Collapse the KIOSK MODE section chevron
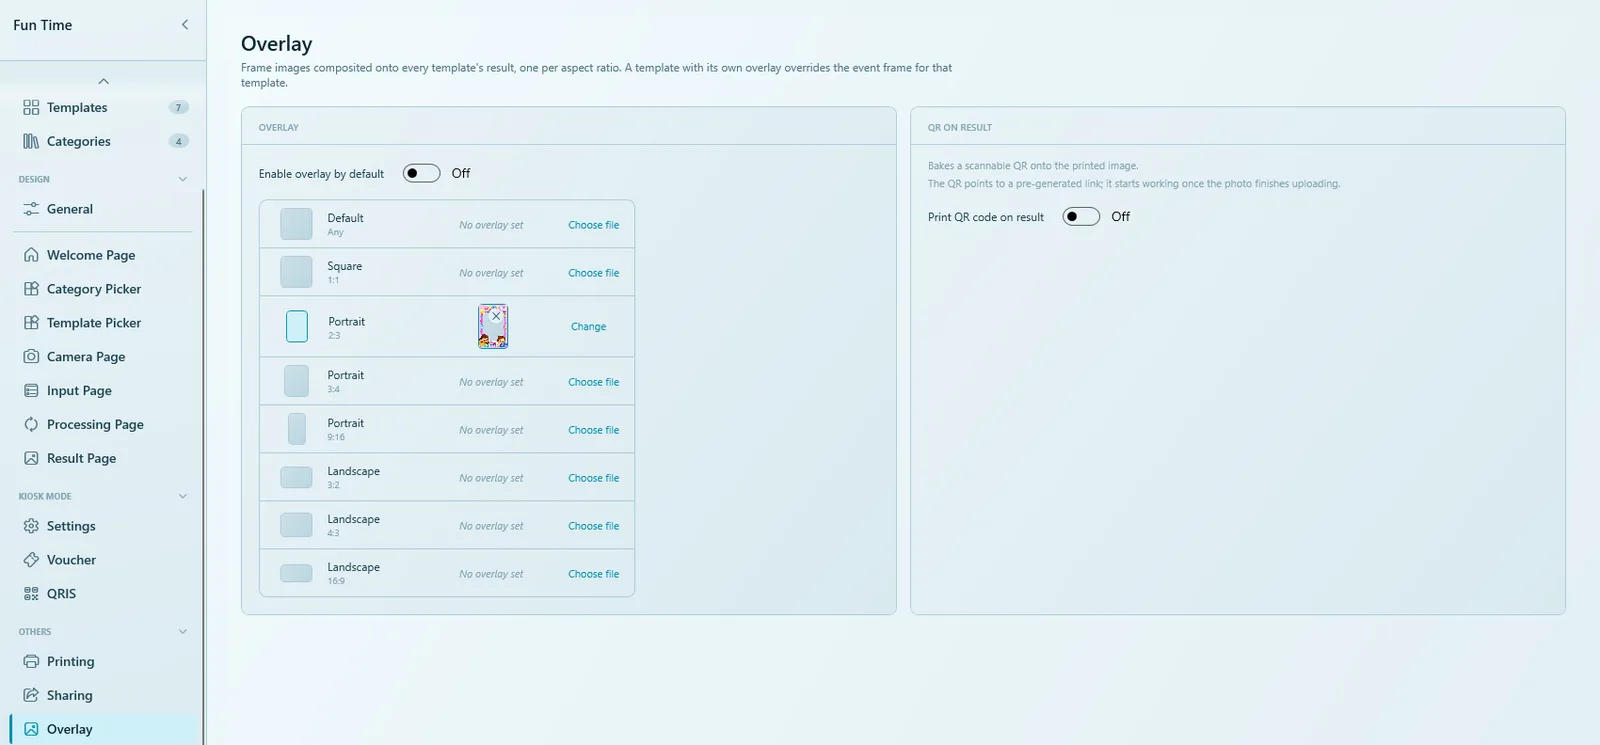The height and width of the screenshot is (745, 1600). coord(182,496)
